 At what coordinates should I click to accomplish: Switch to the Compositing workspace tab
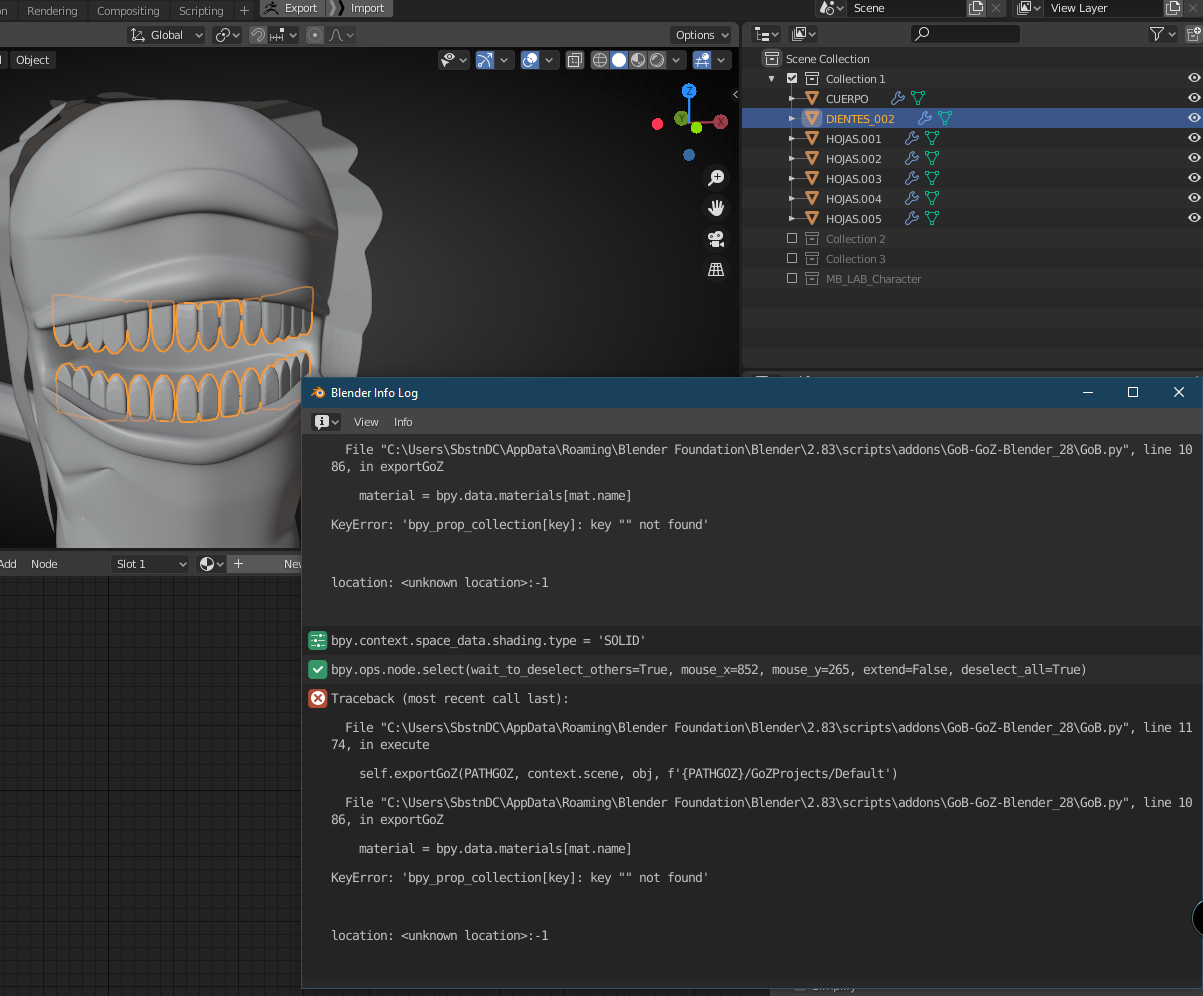click(128, 10)
